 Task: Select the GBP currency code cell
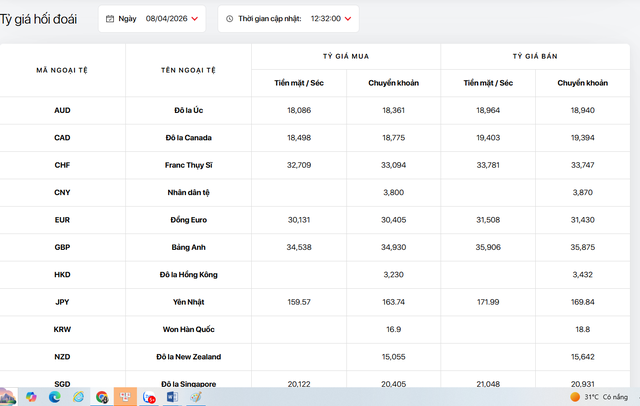tap(62, 247)
